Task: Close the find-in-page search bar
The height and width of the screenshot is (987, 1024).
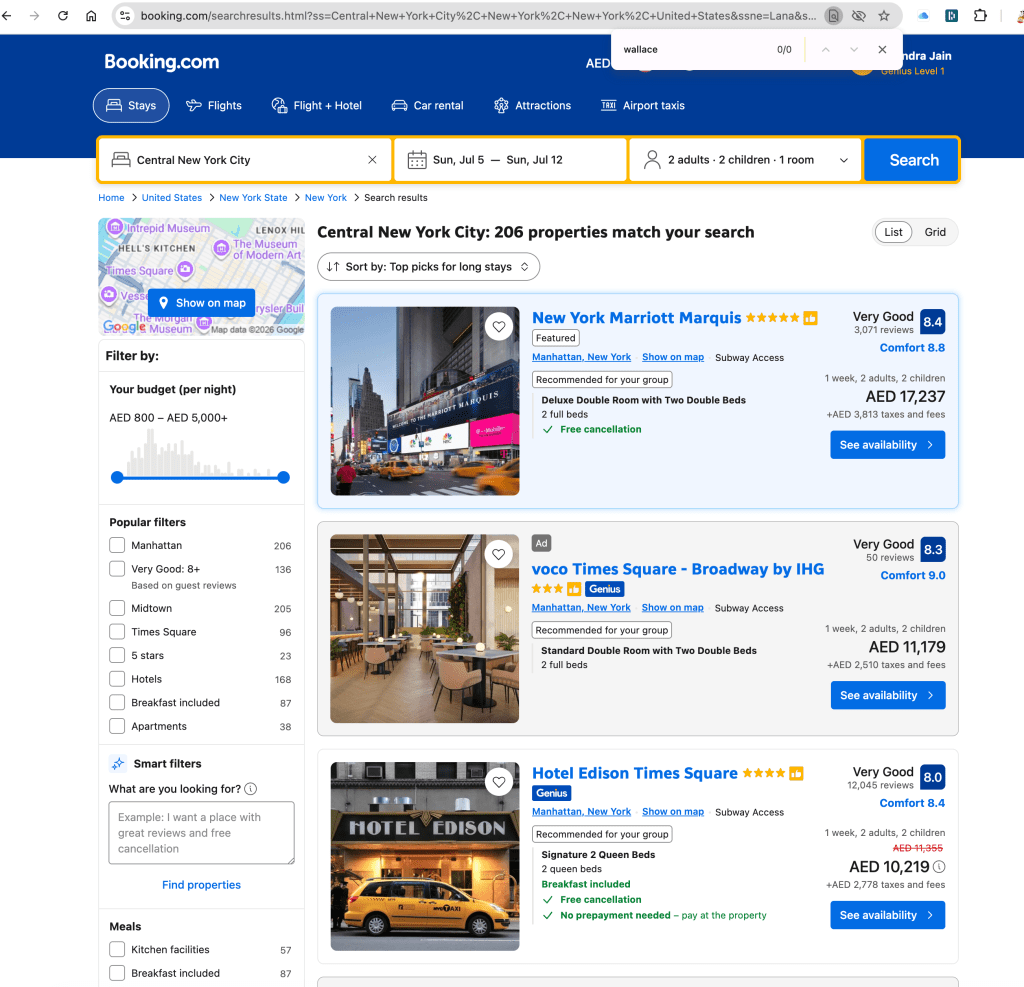Action: [x=882, y=49]
